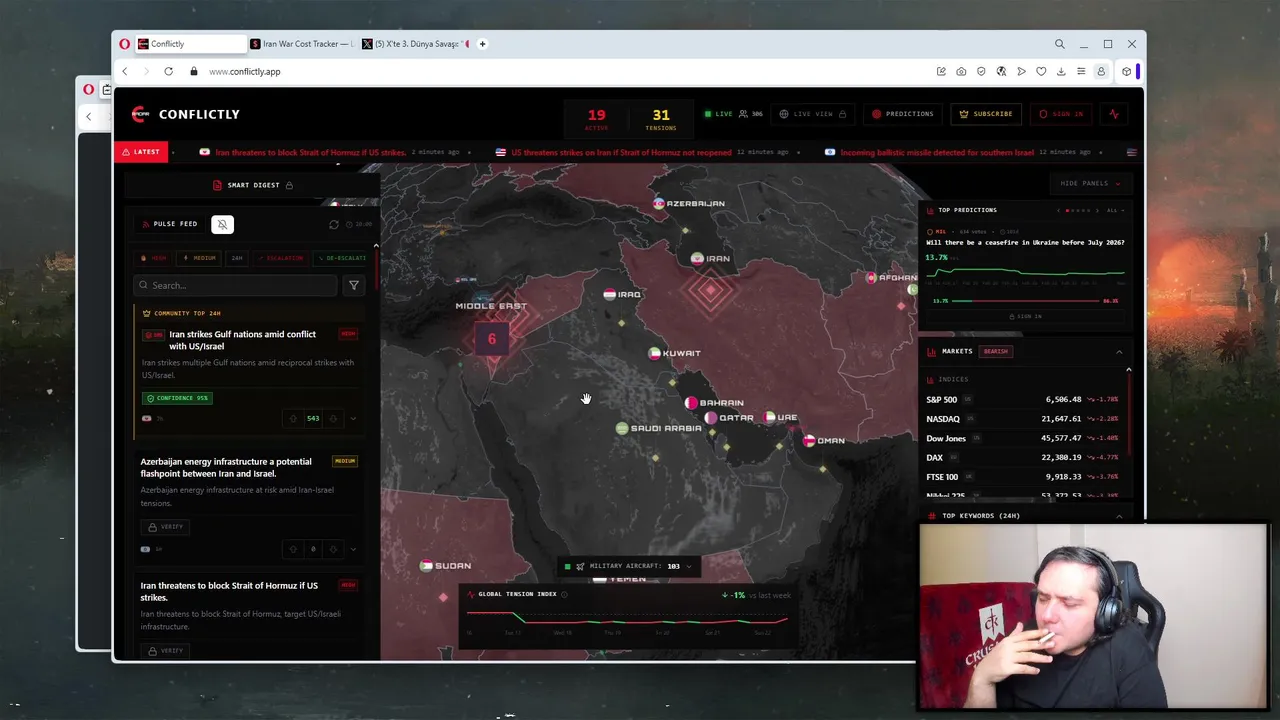The height and width of the screenshot is (720, 1280).
Task: Click the address bar URL www.conflictly.app
Action: tap(245, 71)
